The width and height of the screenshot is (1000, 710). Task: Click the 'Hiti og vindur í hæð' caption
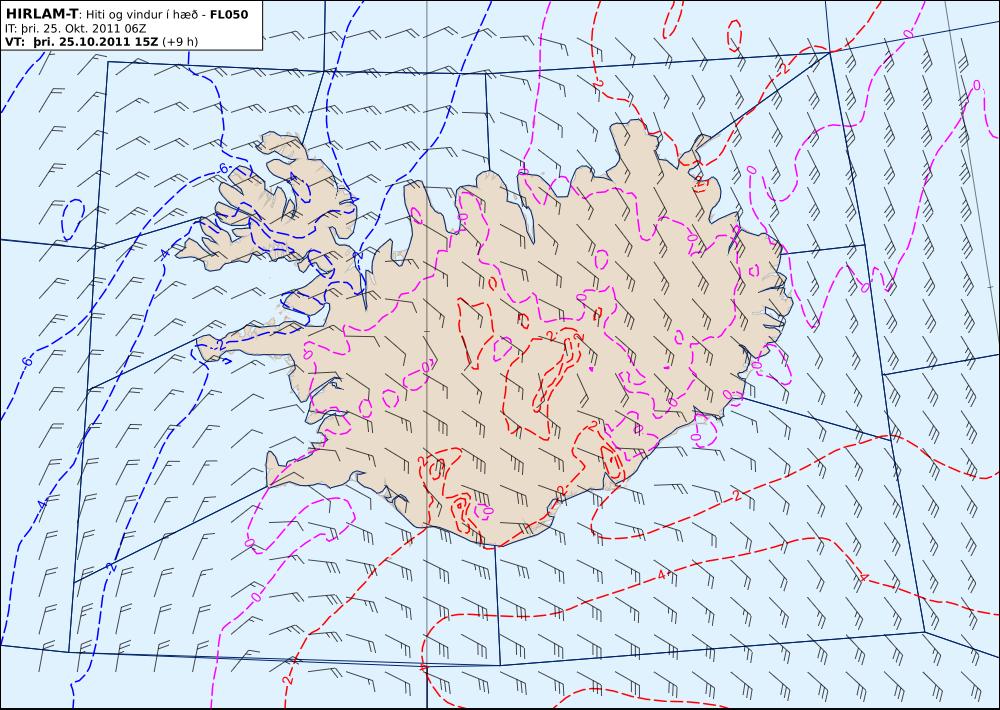pos(143,15)
